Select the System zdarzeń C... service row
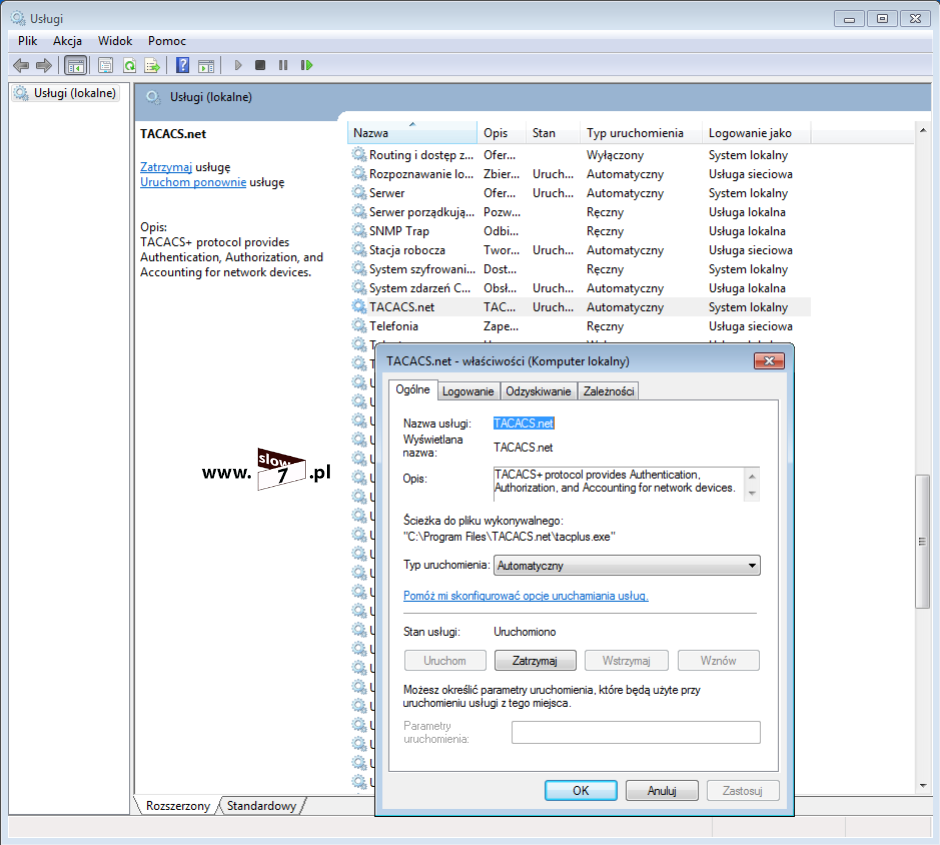Image resolution: width=940 pixels, height=845 pixels. 579,288
